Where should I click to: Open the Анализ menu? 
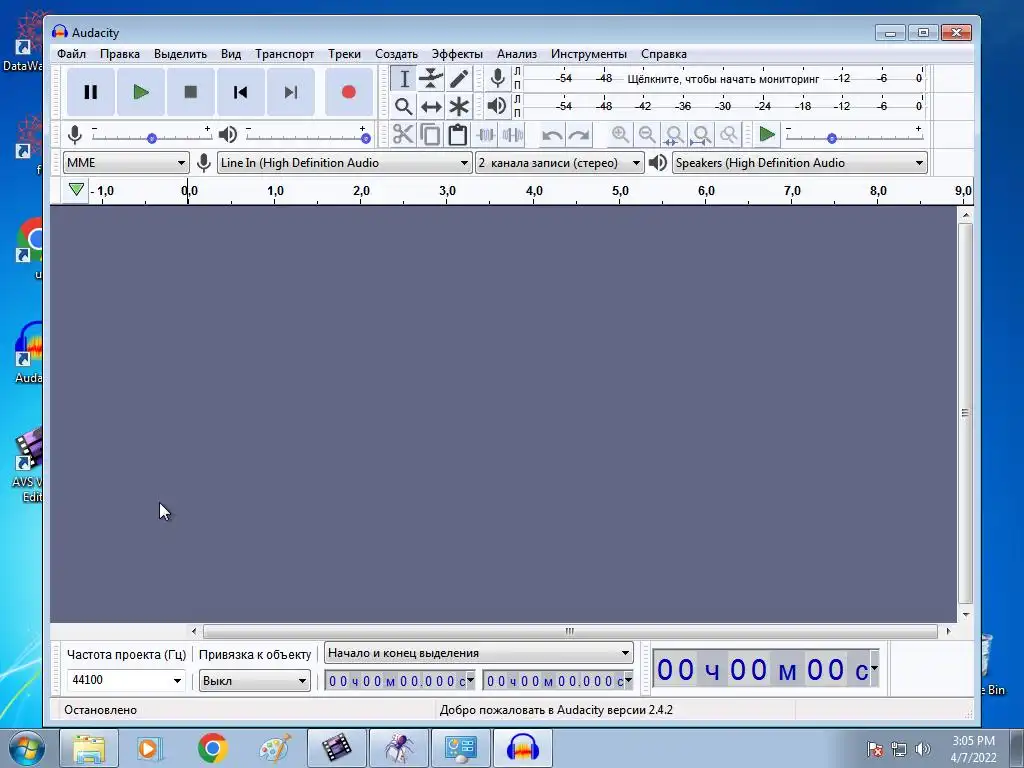(x=517, y=54)
